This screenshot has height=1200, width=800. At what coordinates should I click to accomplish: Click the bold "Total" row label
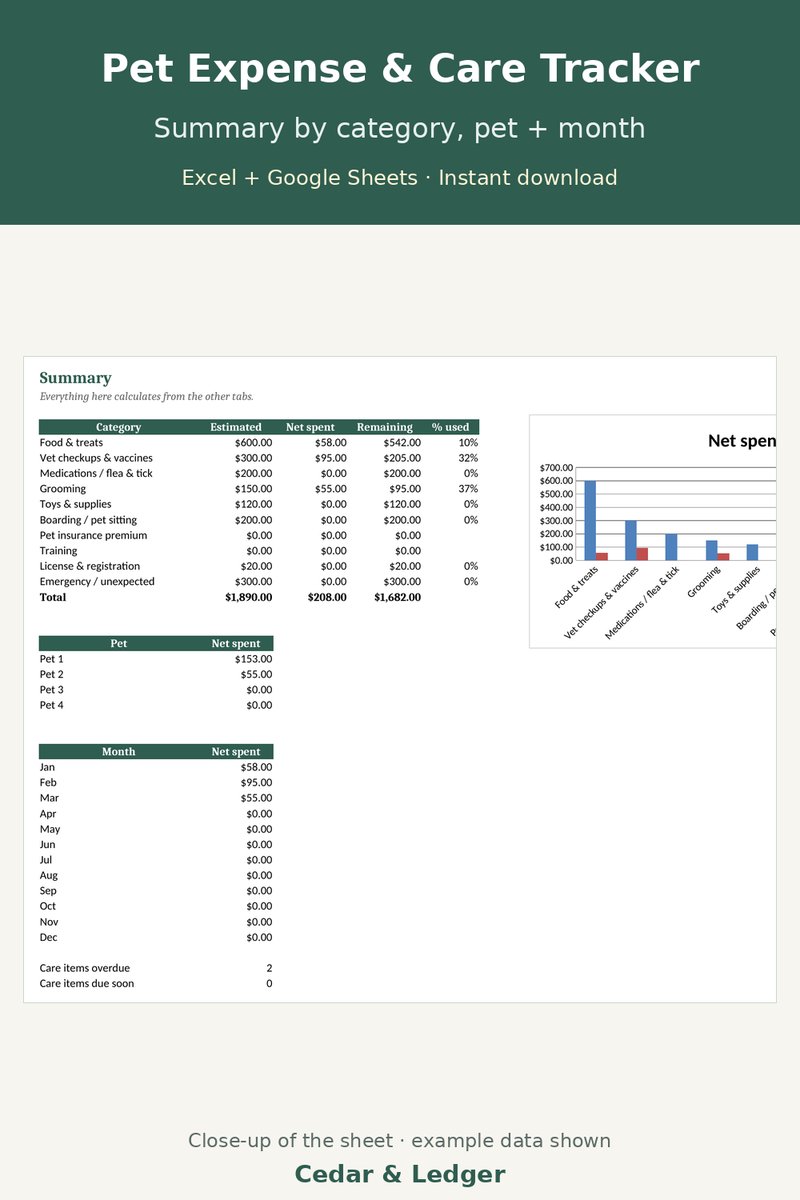click(x=53, y=597)
